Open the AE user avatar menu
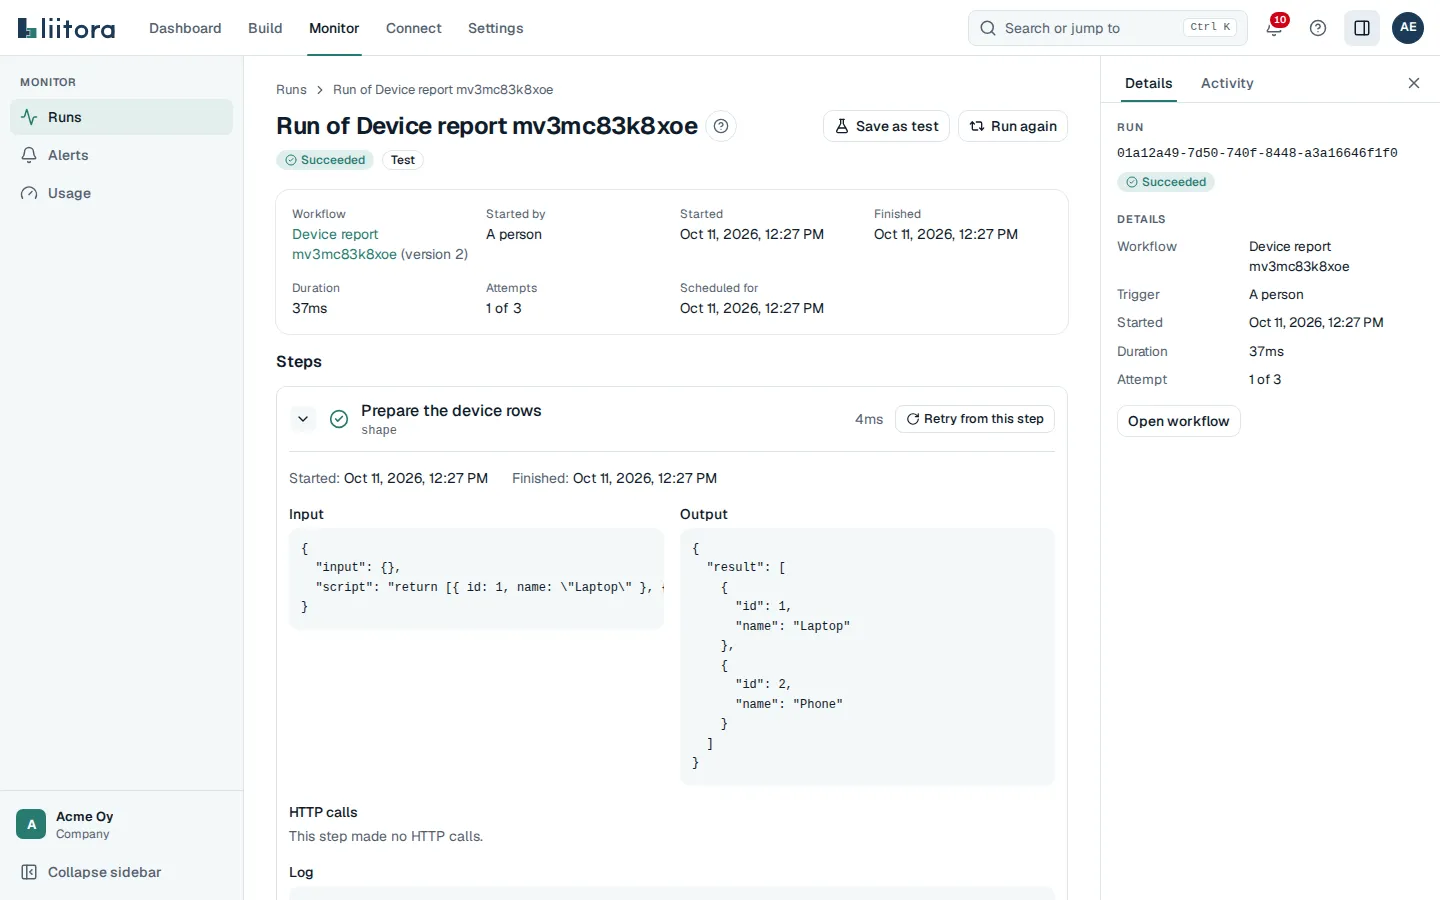This screenshot has width=1440, height=900. [1408, 28]
